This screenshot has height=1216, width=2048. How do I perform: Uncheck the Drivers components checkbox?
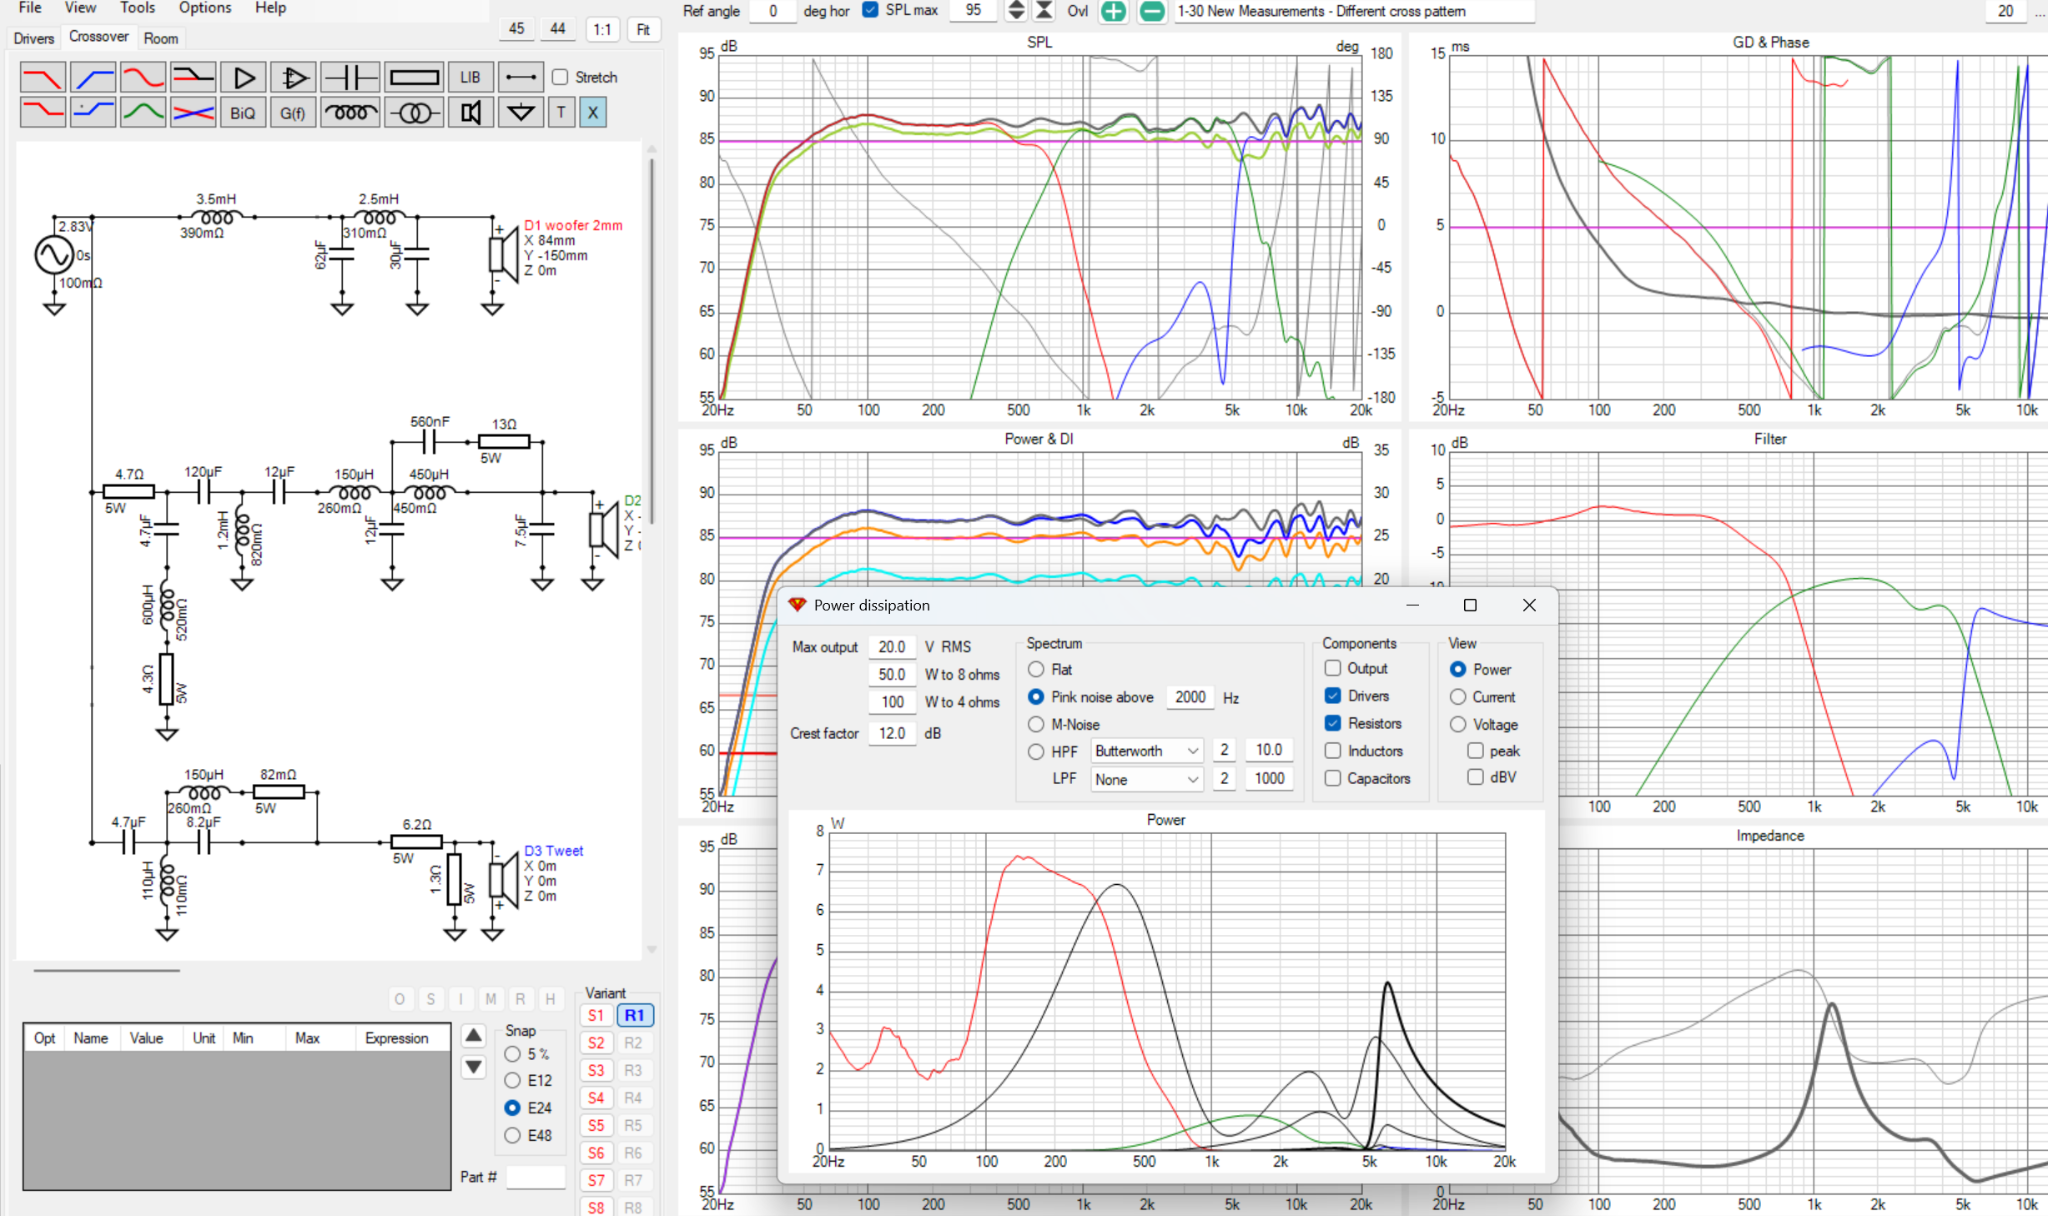1333,695
